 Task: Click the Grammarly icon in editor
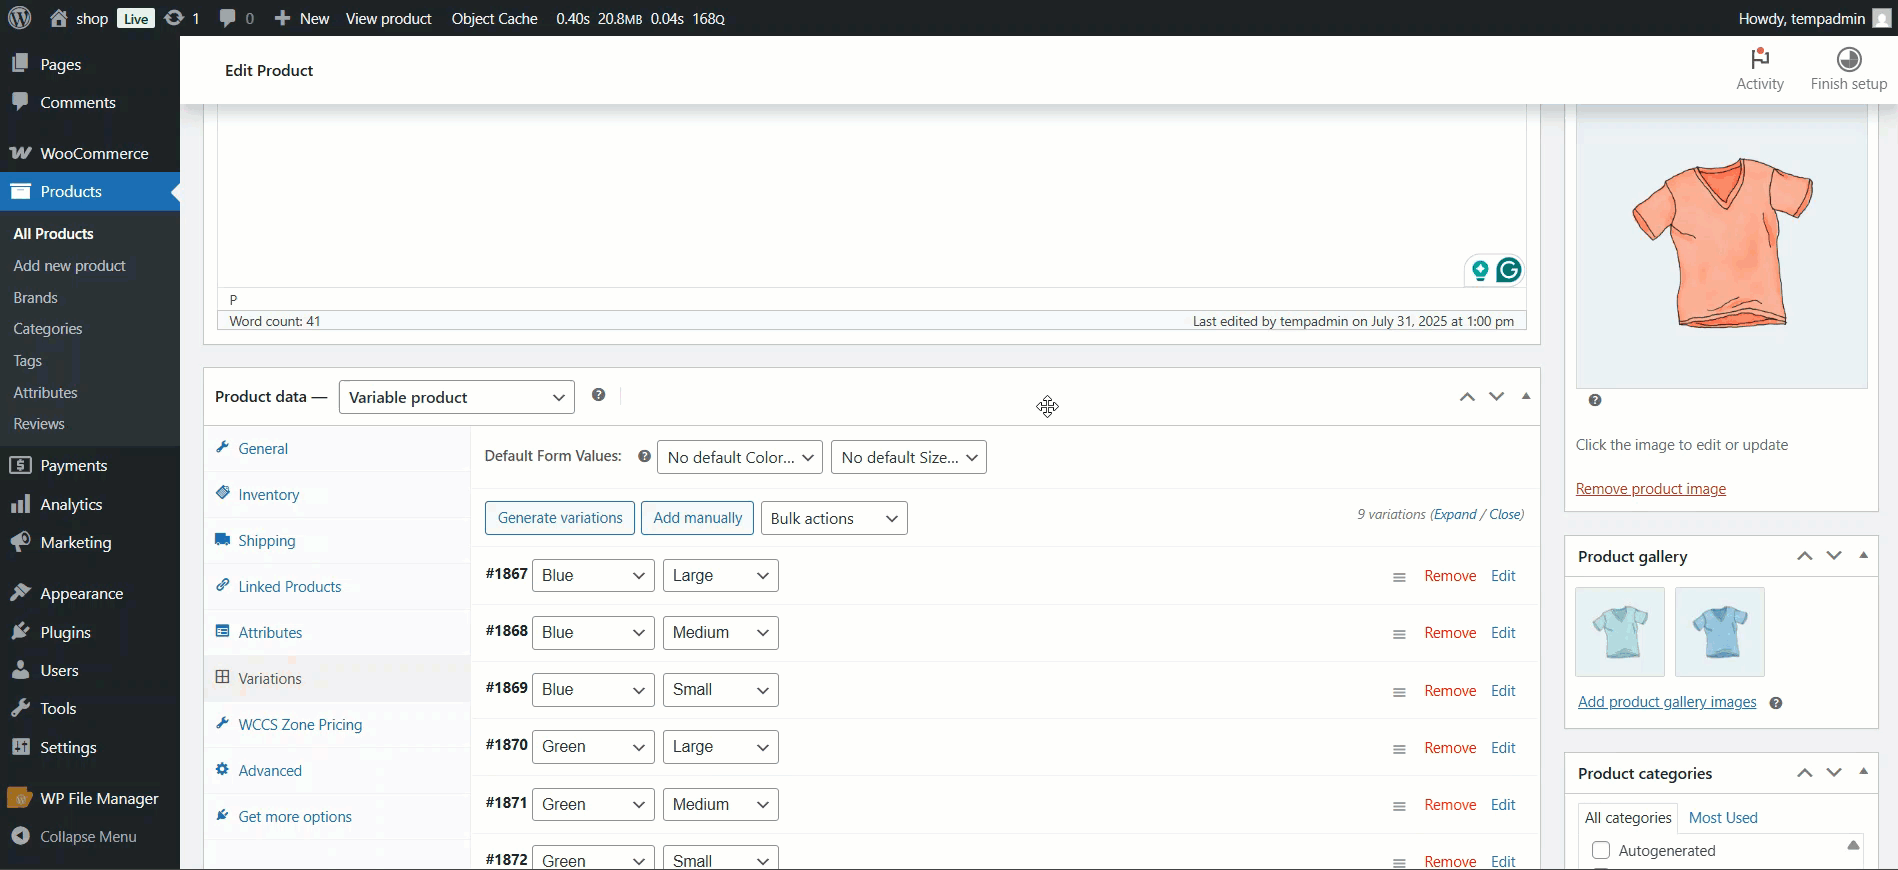pyautogui.click(x=1508, y=270)
